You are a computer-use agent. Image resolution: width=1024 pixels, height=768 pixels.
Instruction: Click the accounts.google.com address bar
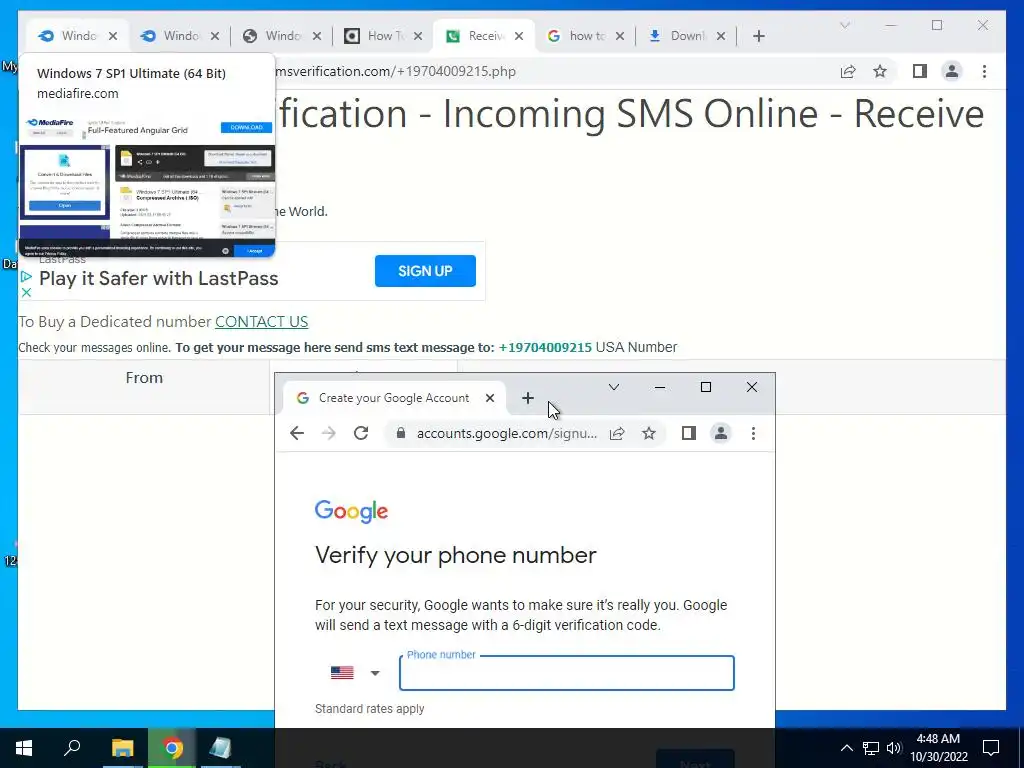507,434
